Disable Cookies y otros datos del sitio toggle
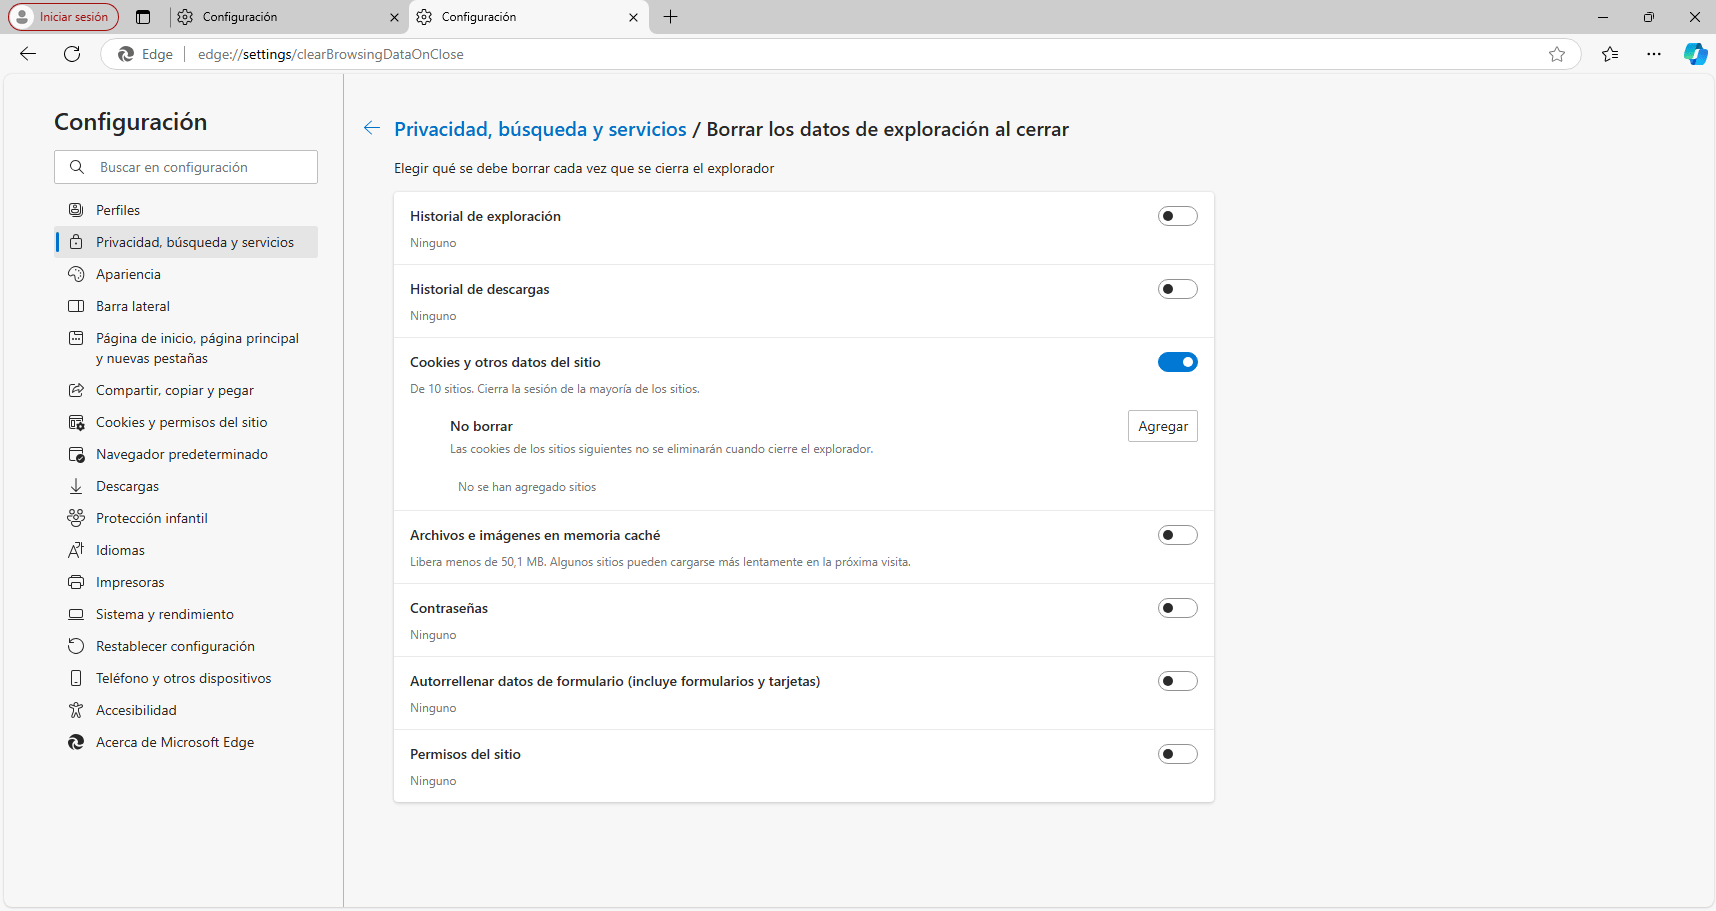This screenshot has height=911, width=1716. (1178, 362)
